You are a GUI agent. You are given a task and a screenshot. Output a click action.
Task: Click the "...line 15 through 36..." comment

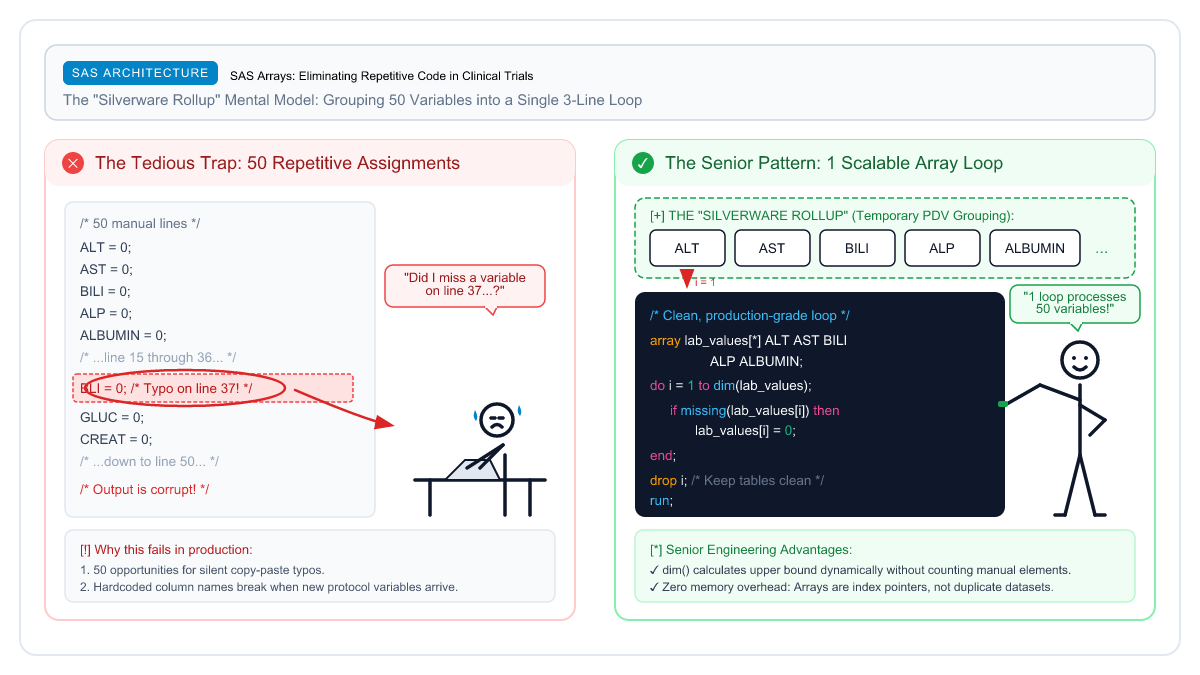click(158, 357)
